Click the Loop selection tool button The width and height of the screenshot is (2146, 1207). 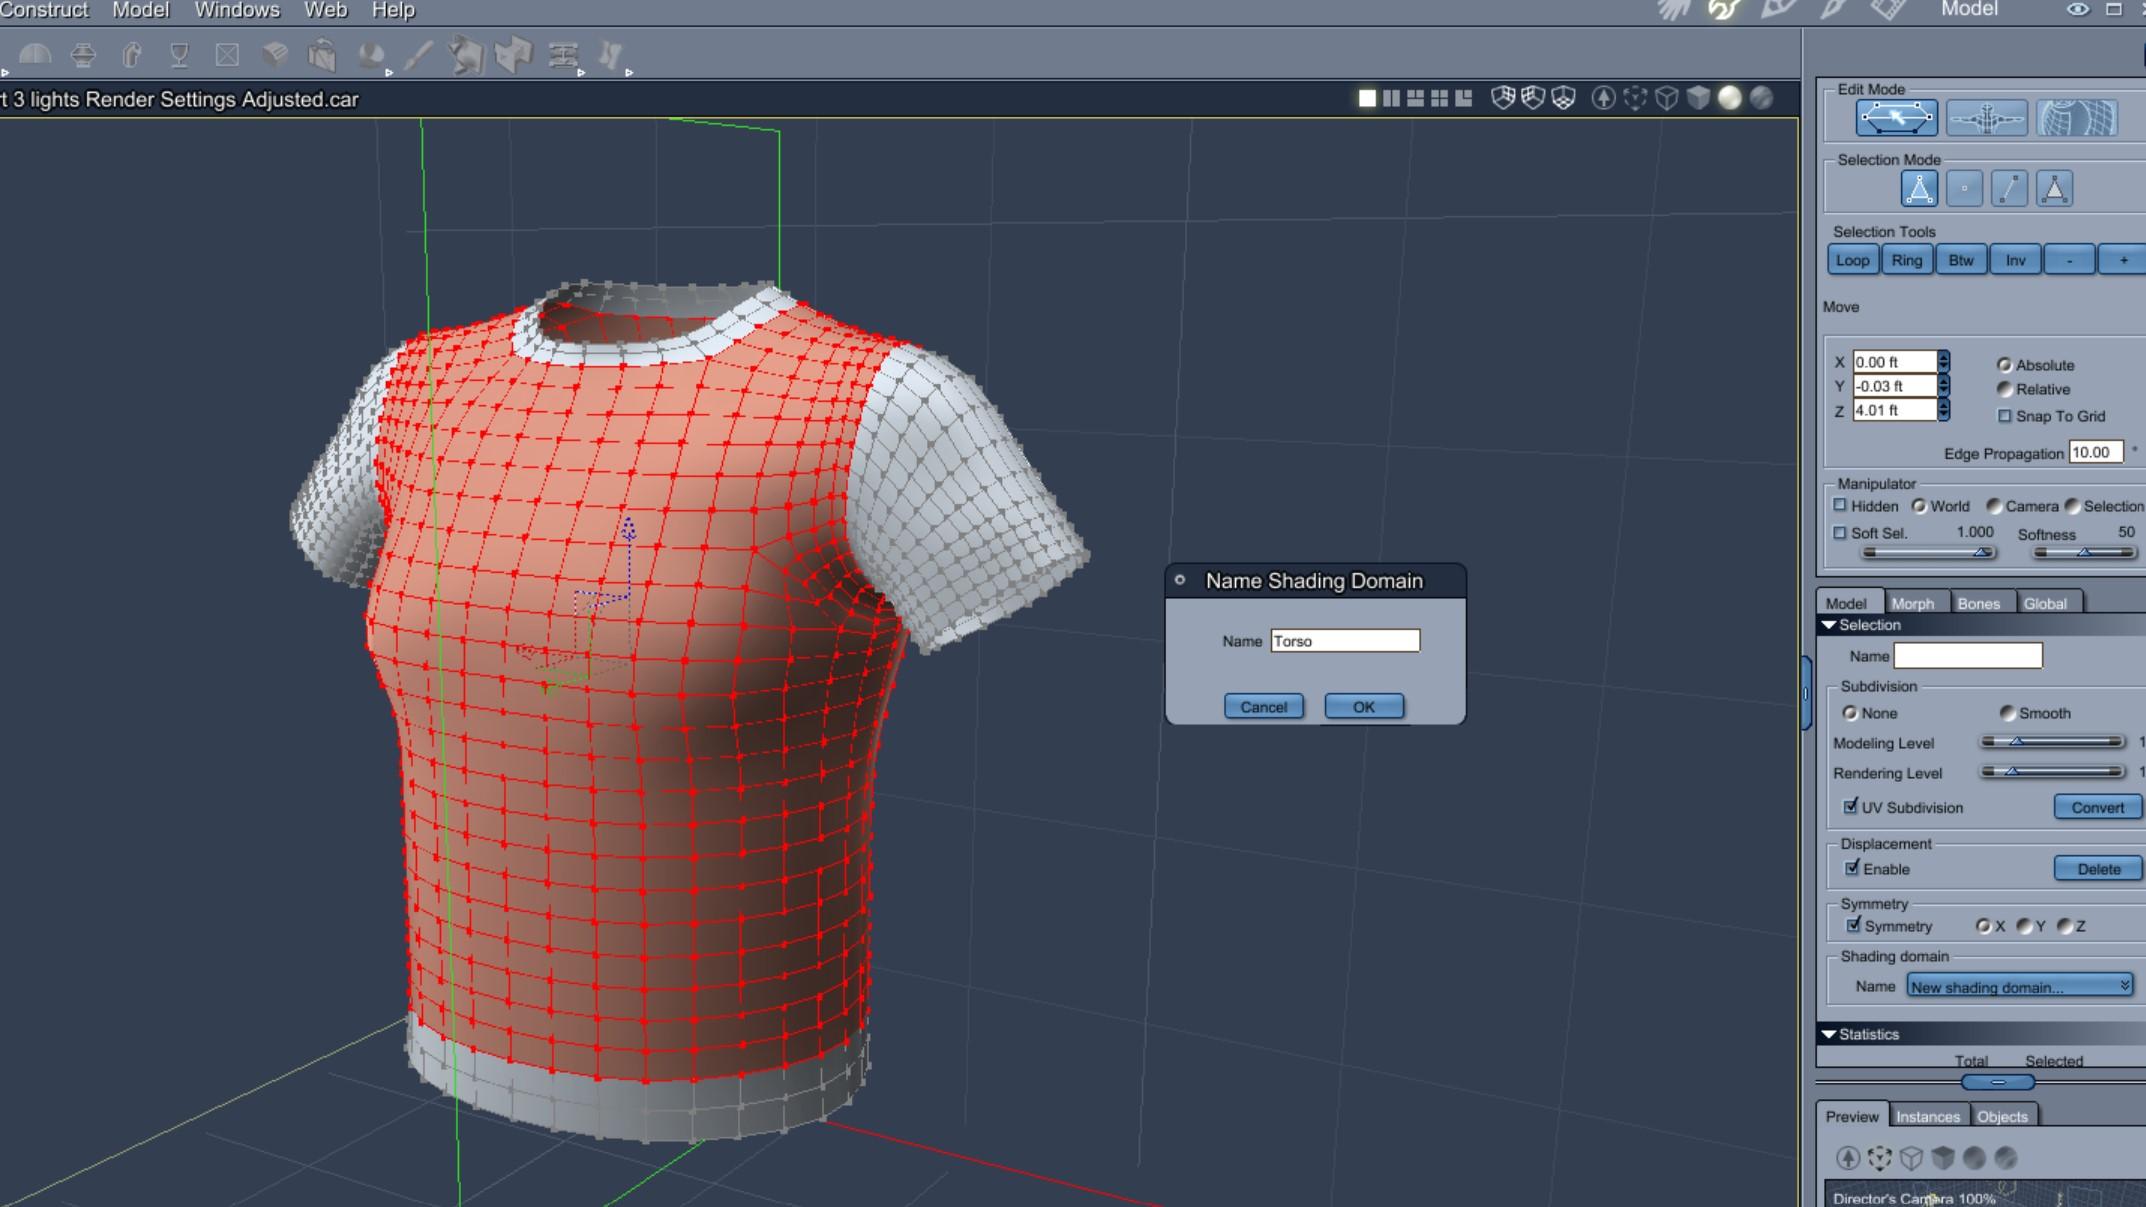(1851, 260)
